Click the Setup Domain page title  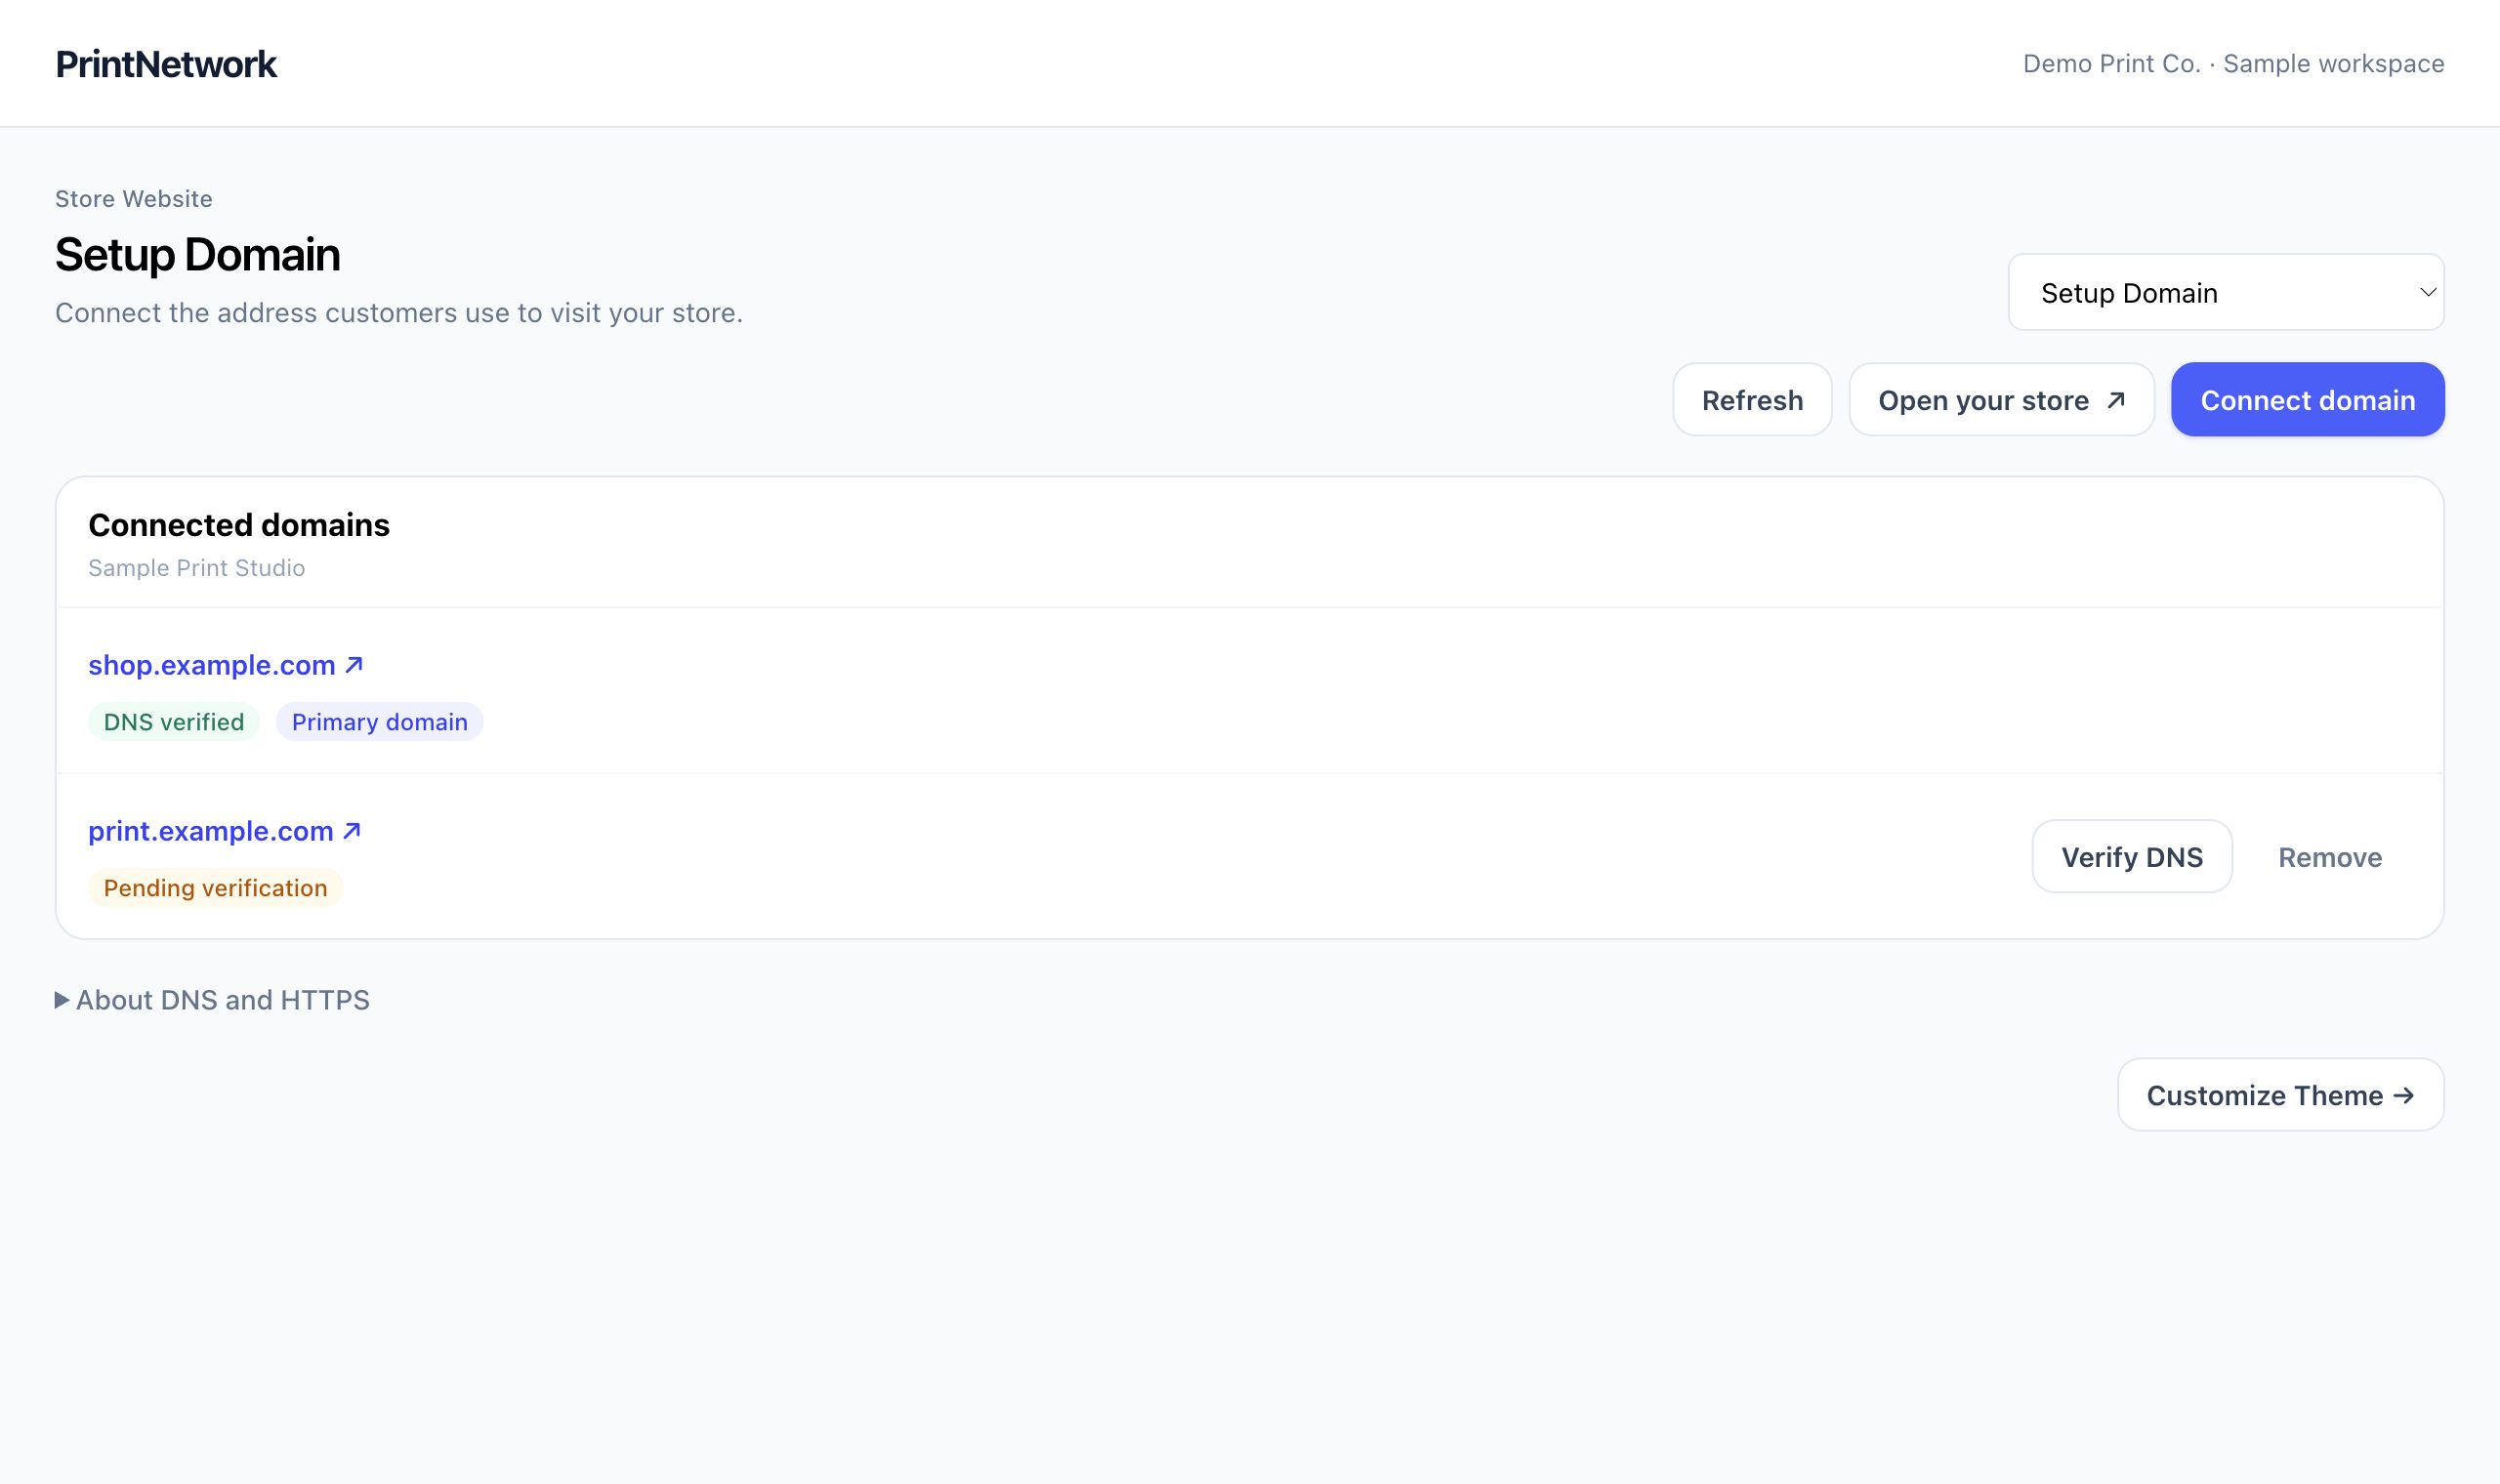(198, 255)
